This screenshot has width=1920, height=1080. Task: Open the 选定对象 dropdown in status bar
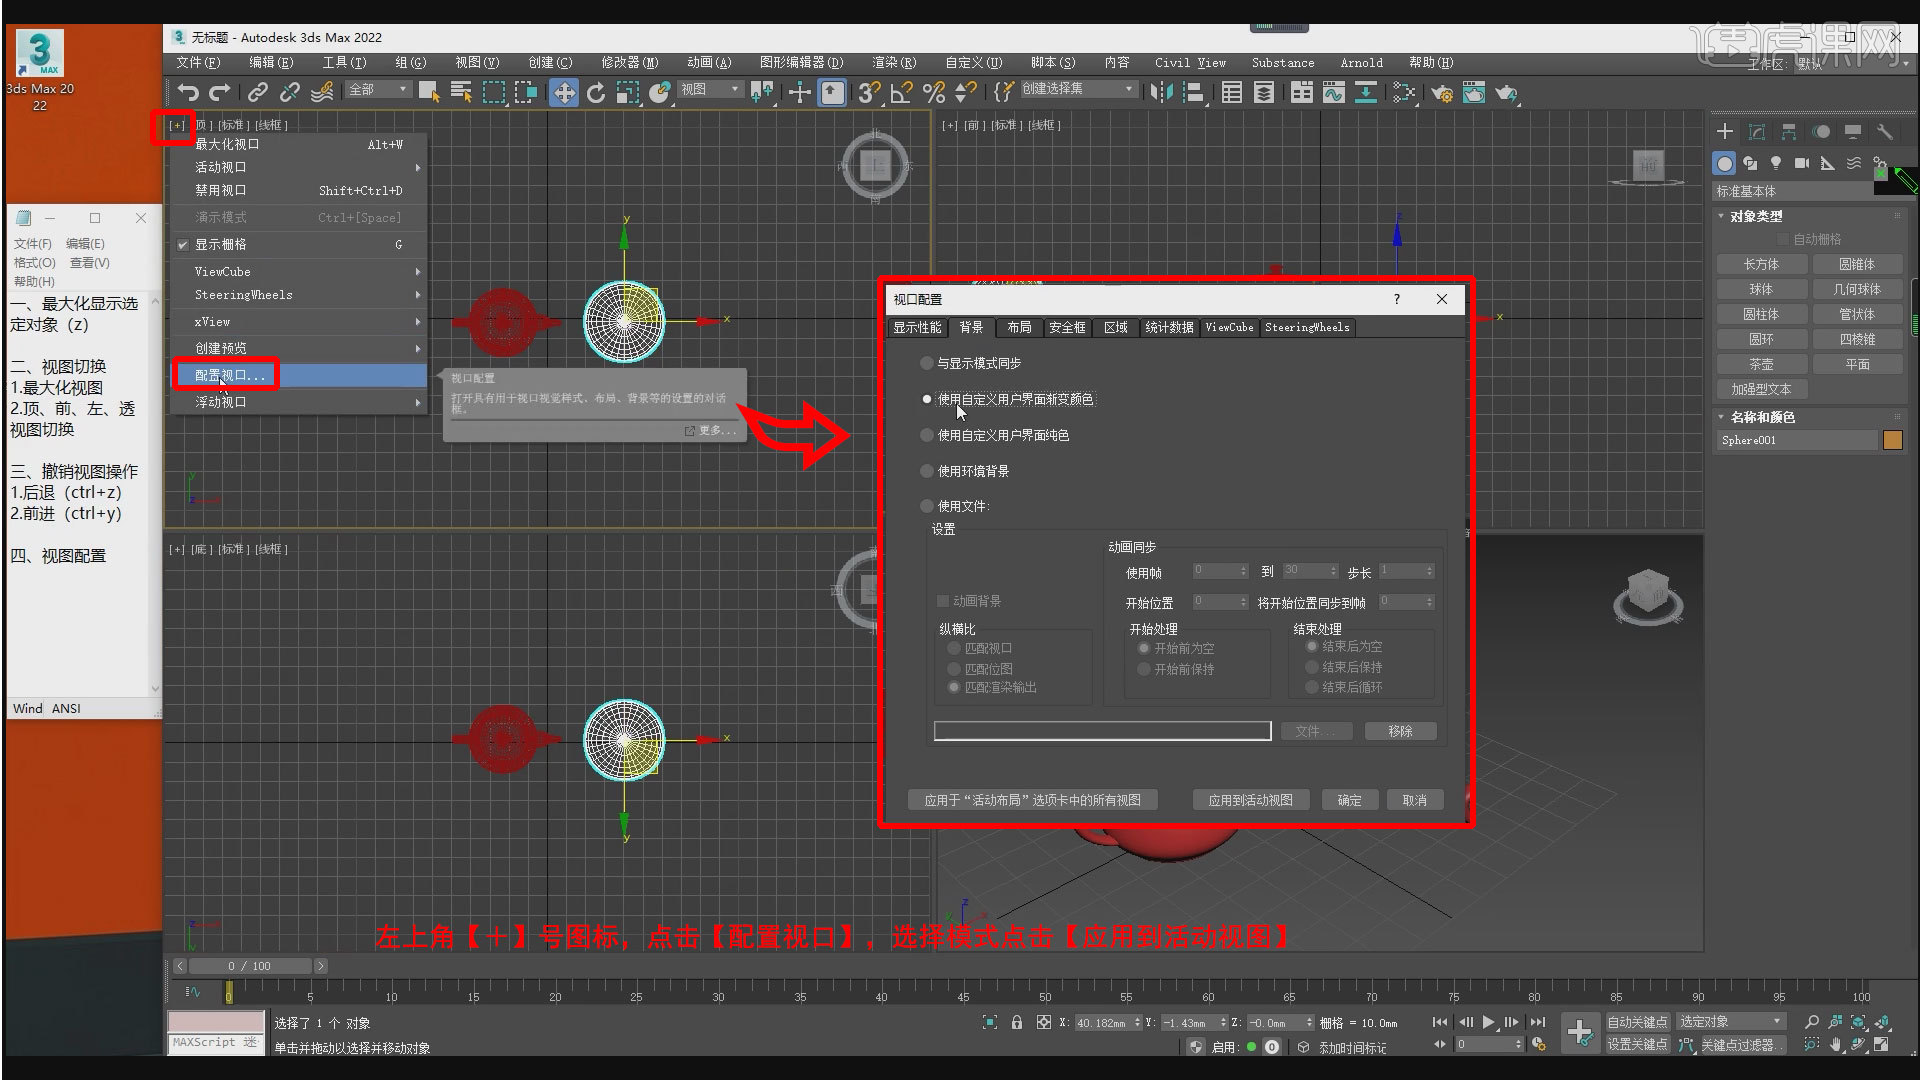1730,1021
